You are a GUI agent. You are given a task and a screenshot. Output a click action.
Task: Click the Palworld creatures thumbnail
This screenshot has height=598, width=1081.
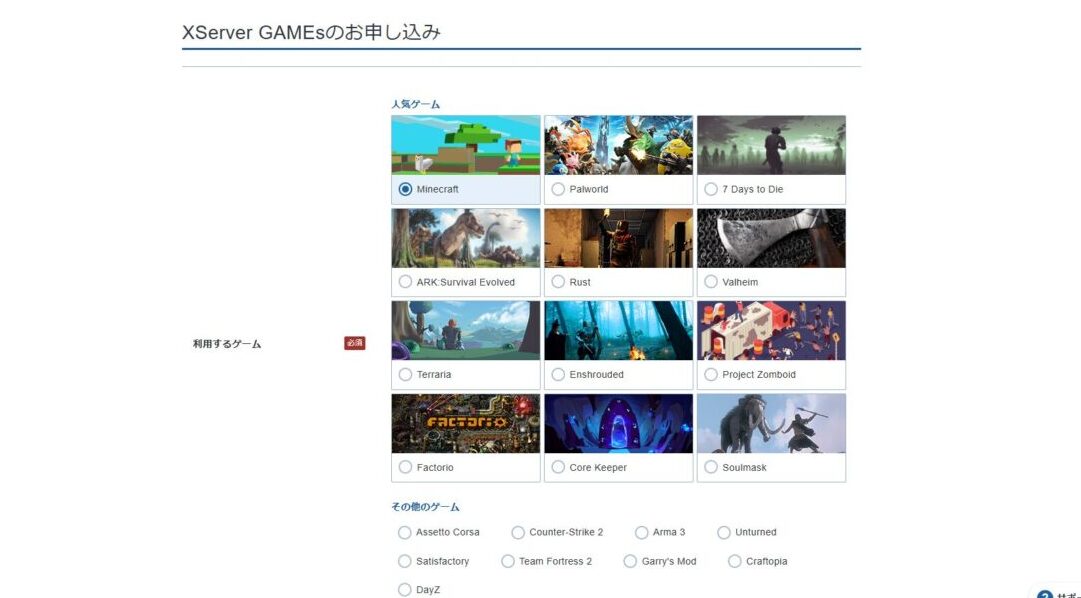tap(618, 145)
